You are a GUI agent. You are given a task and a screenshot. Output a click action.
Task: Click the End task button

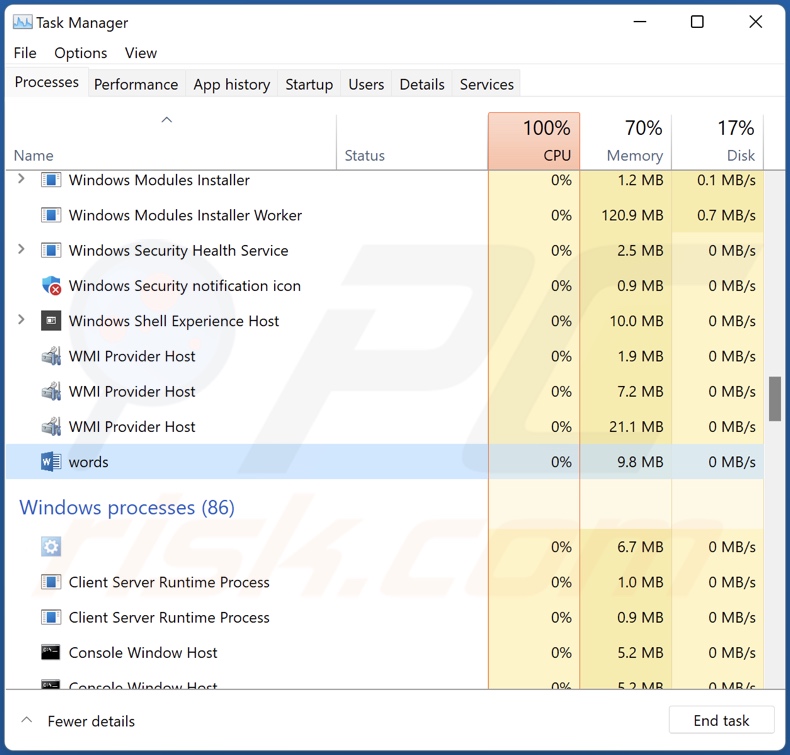tap(721, 720)
